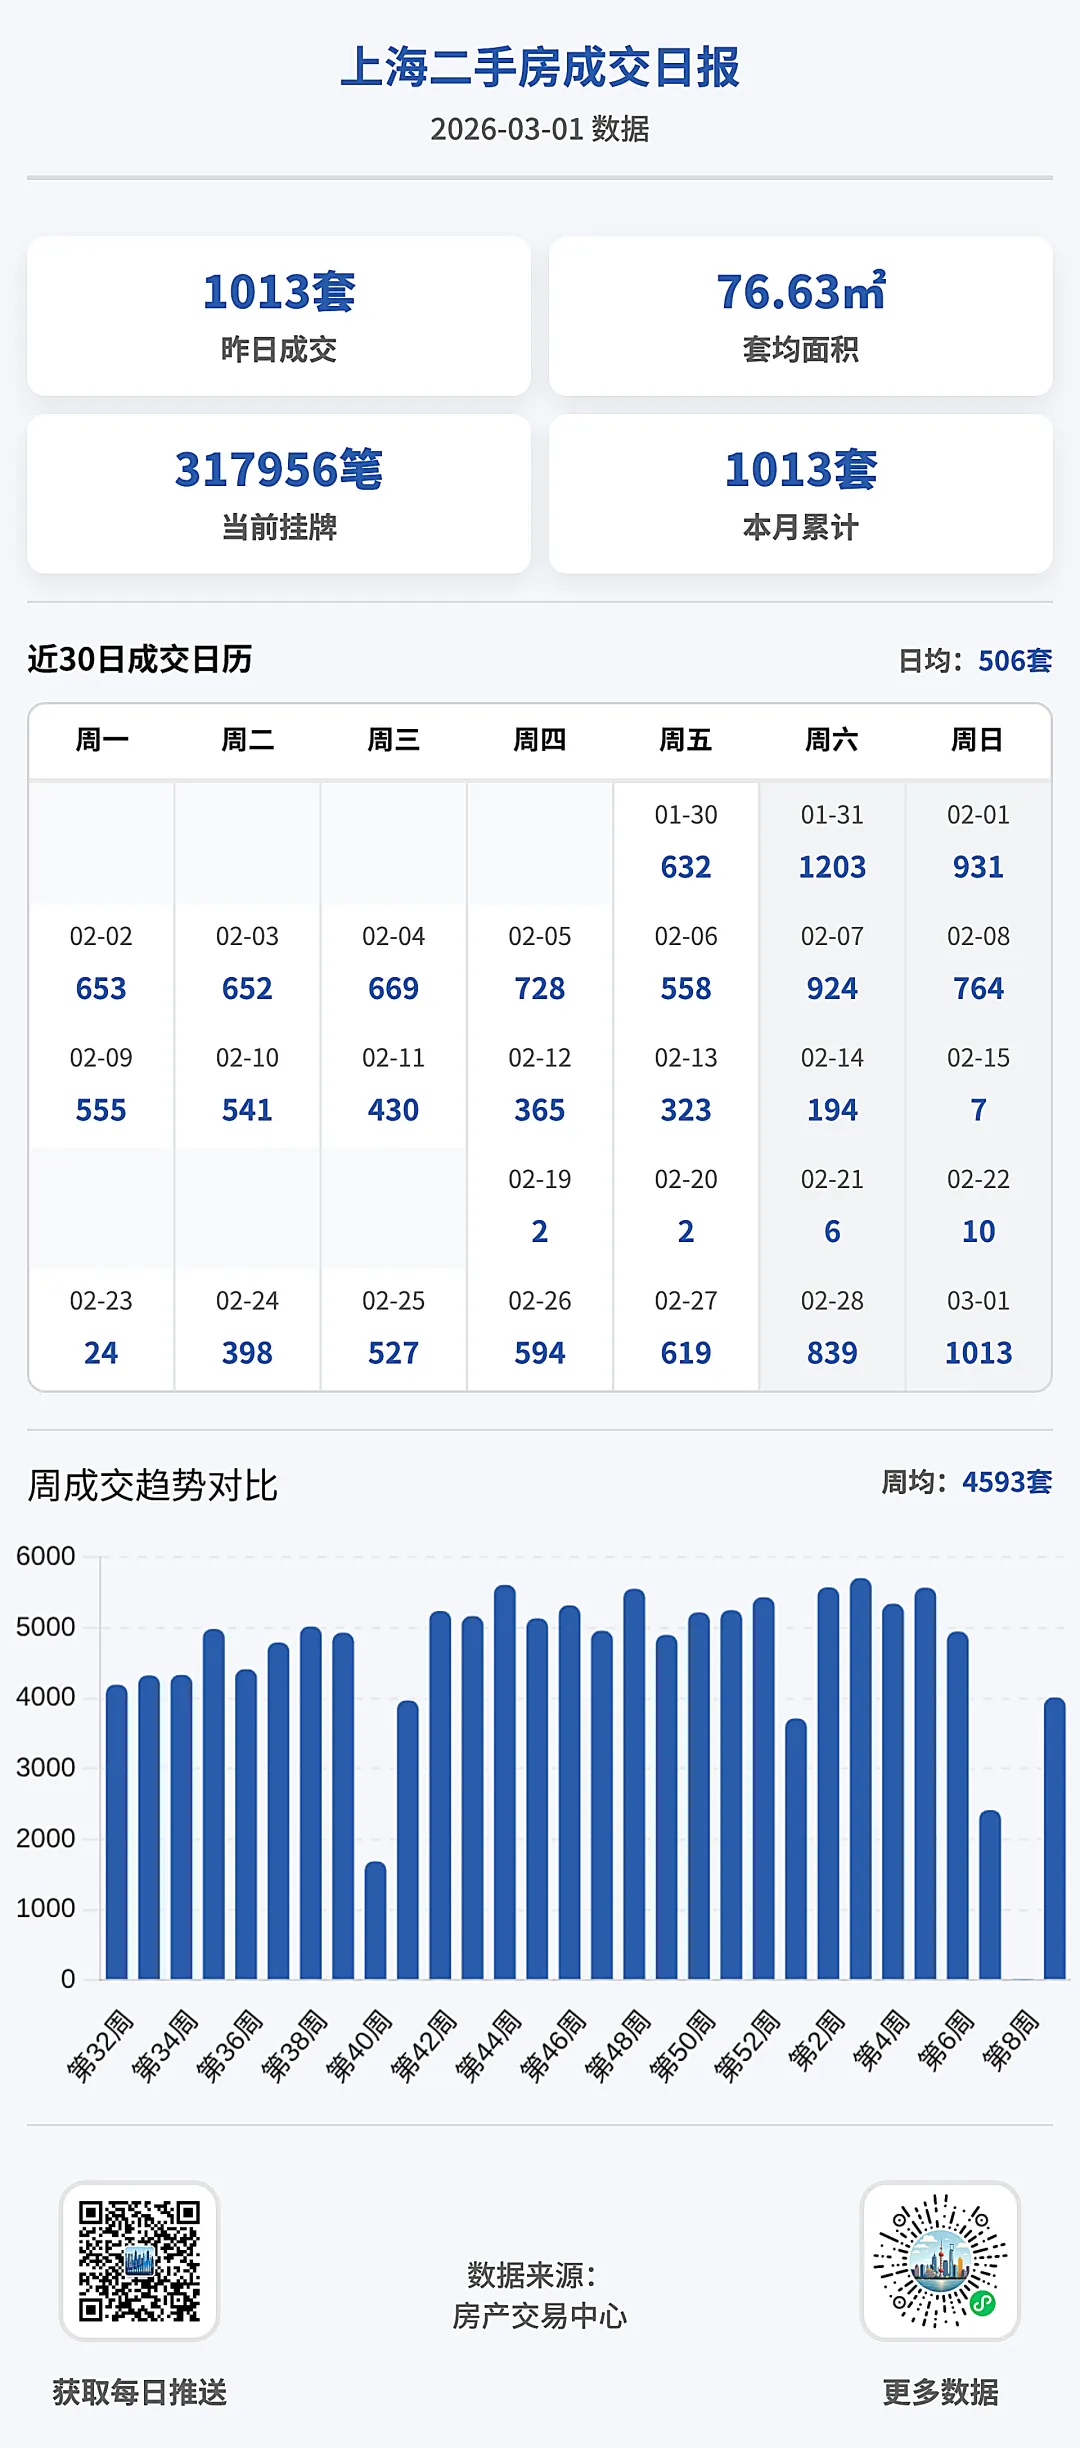Click the 第52周 axis label
This screenshot has width=1080, height=2448.
pyautogui.click(x=747, y=2045)
